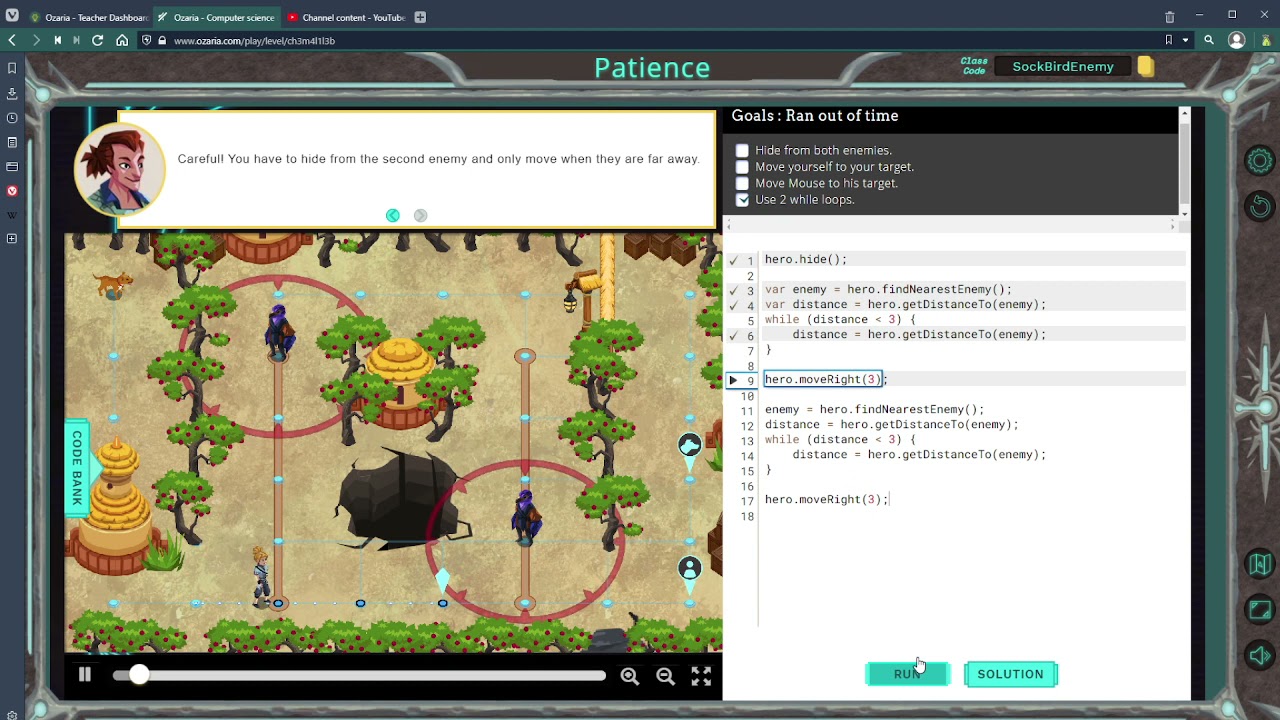
Task: Open downloads panel in browser sidebar
Action: [x=12, y=93]
